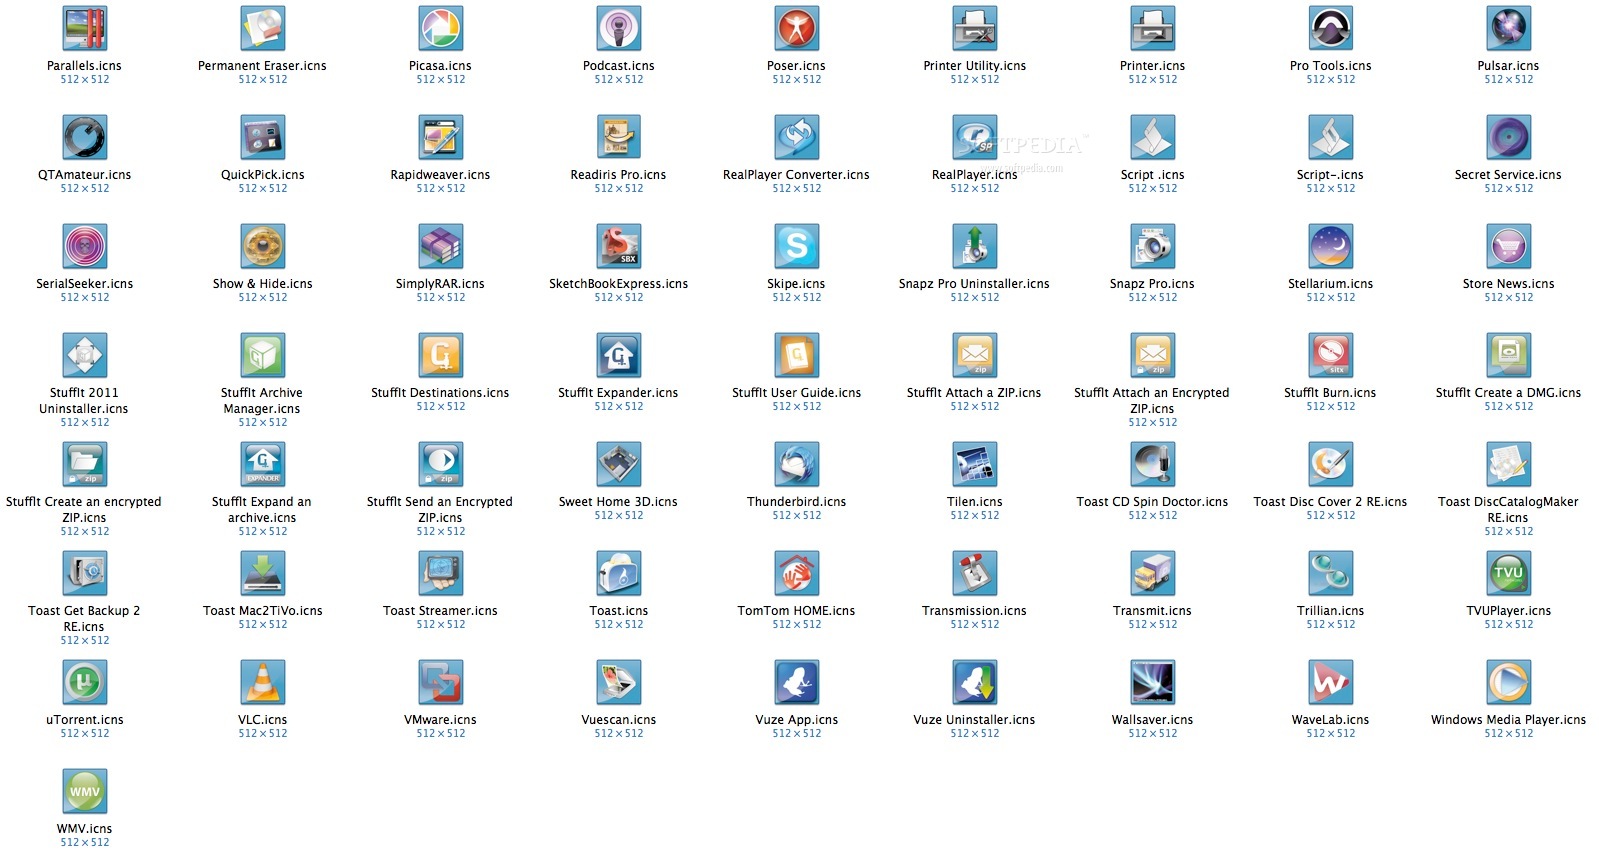Select the WaveLab icon
Image resolution: width=1599 pixels, height=852 pixels.
[x=1331, y=683]
